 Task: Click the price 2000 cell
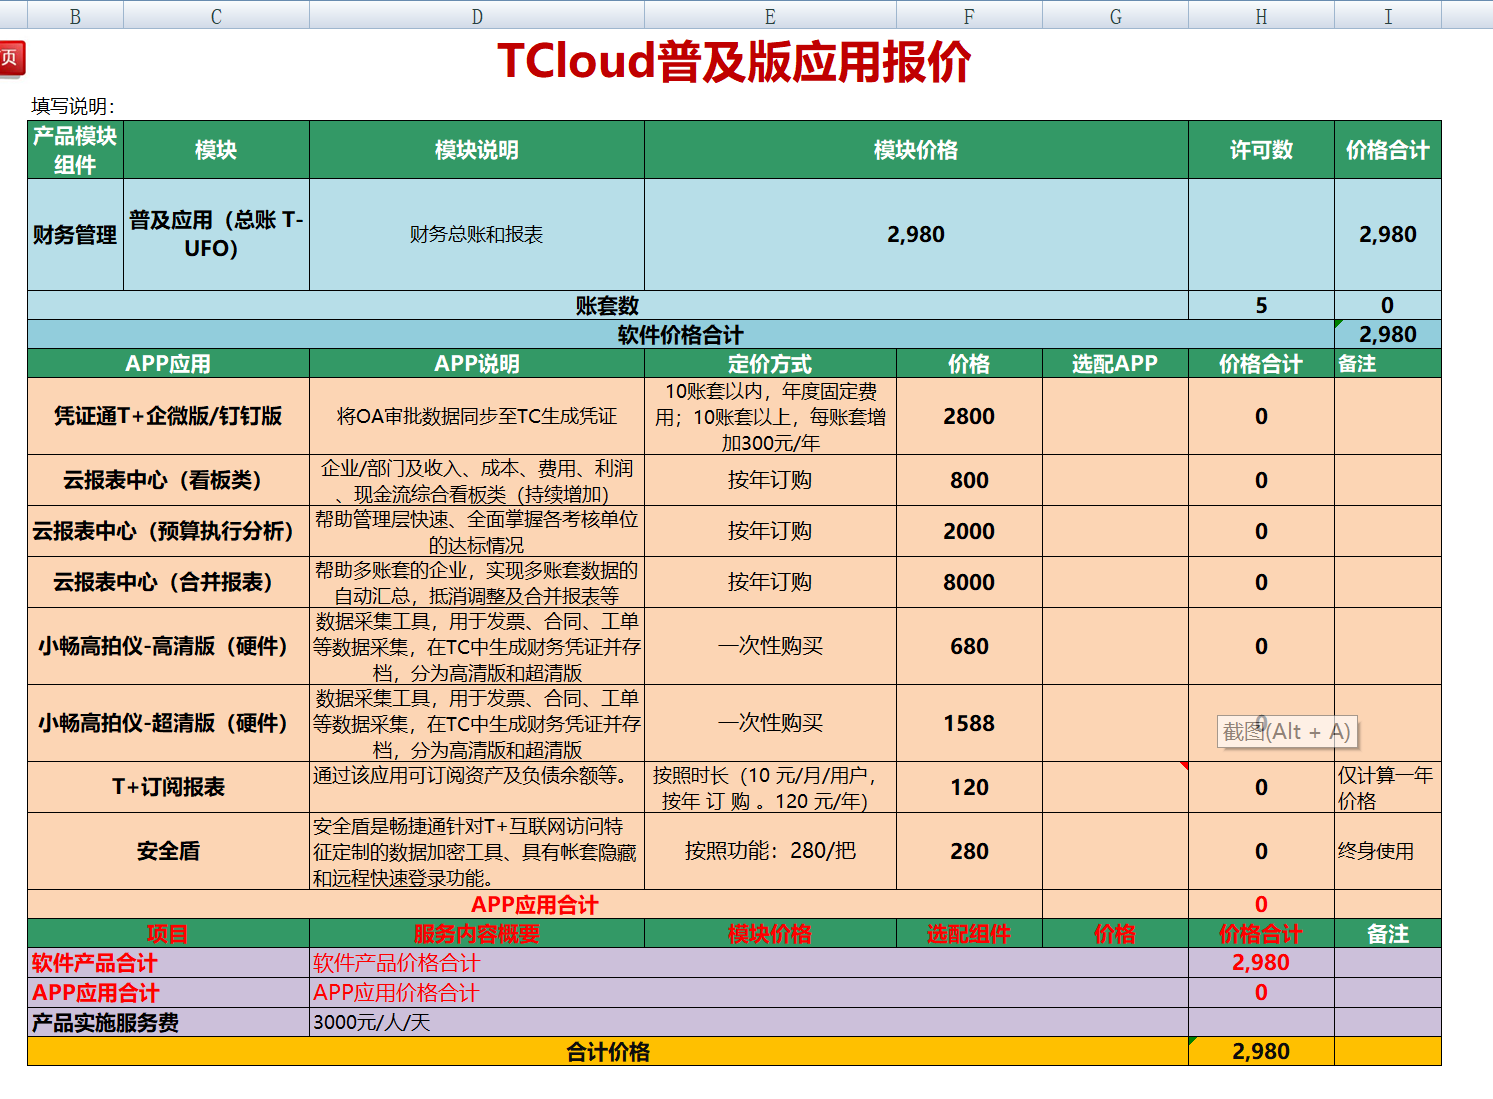pyautogui.click(x=969, y=531)
